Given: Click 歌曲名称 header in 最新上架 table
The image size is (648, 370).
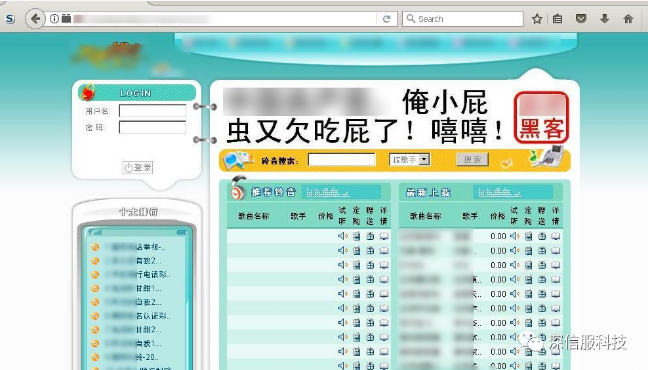Looking at the screenshot, I should [426, 216].
